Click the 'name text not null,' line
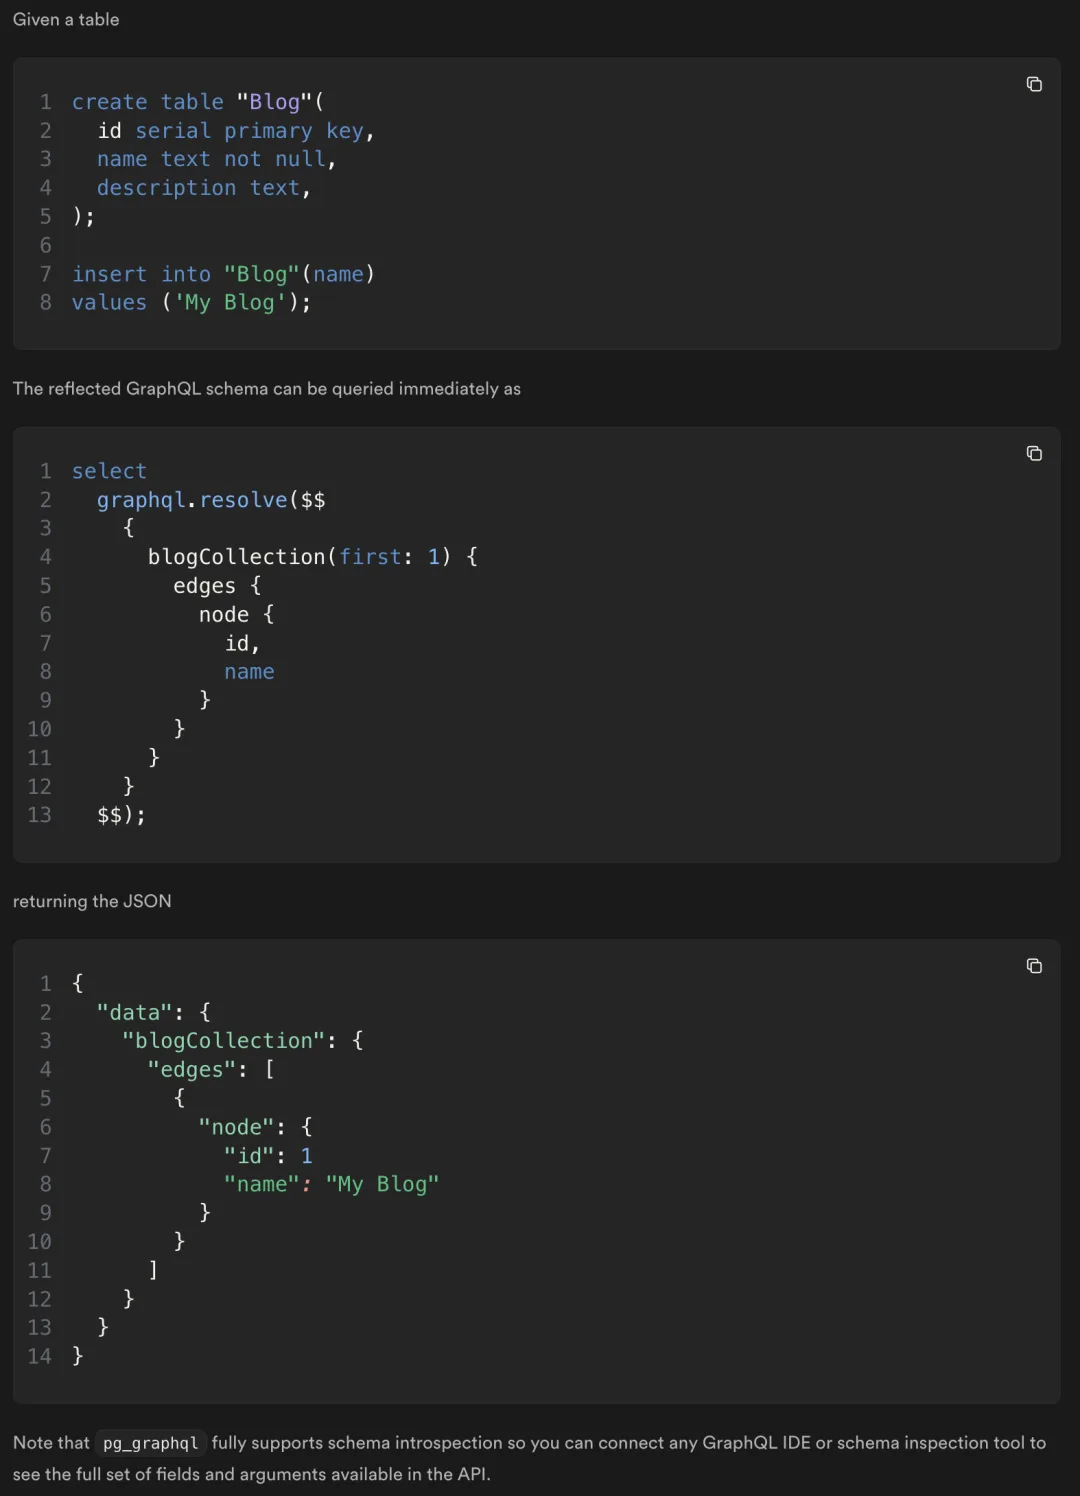This screenshot has width=1080, height=1496. [x=216, y=159]
